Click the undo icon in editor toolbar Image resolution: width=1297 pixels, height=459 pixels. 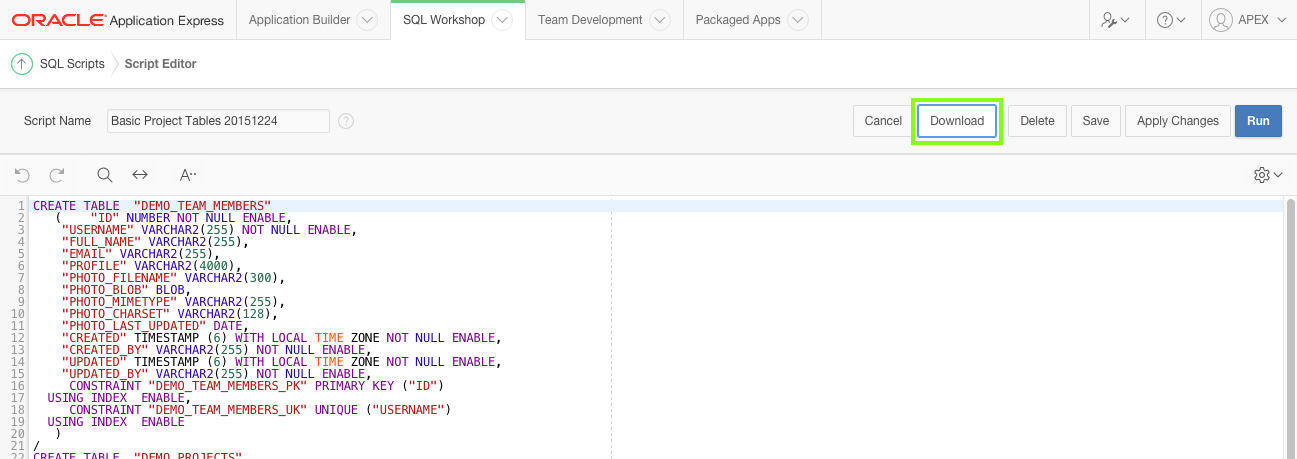(x=22, y=175)
